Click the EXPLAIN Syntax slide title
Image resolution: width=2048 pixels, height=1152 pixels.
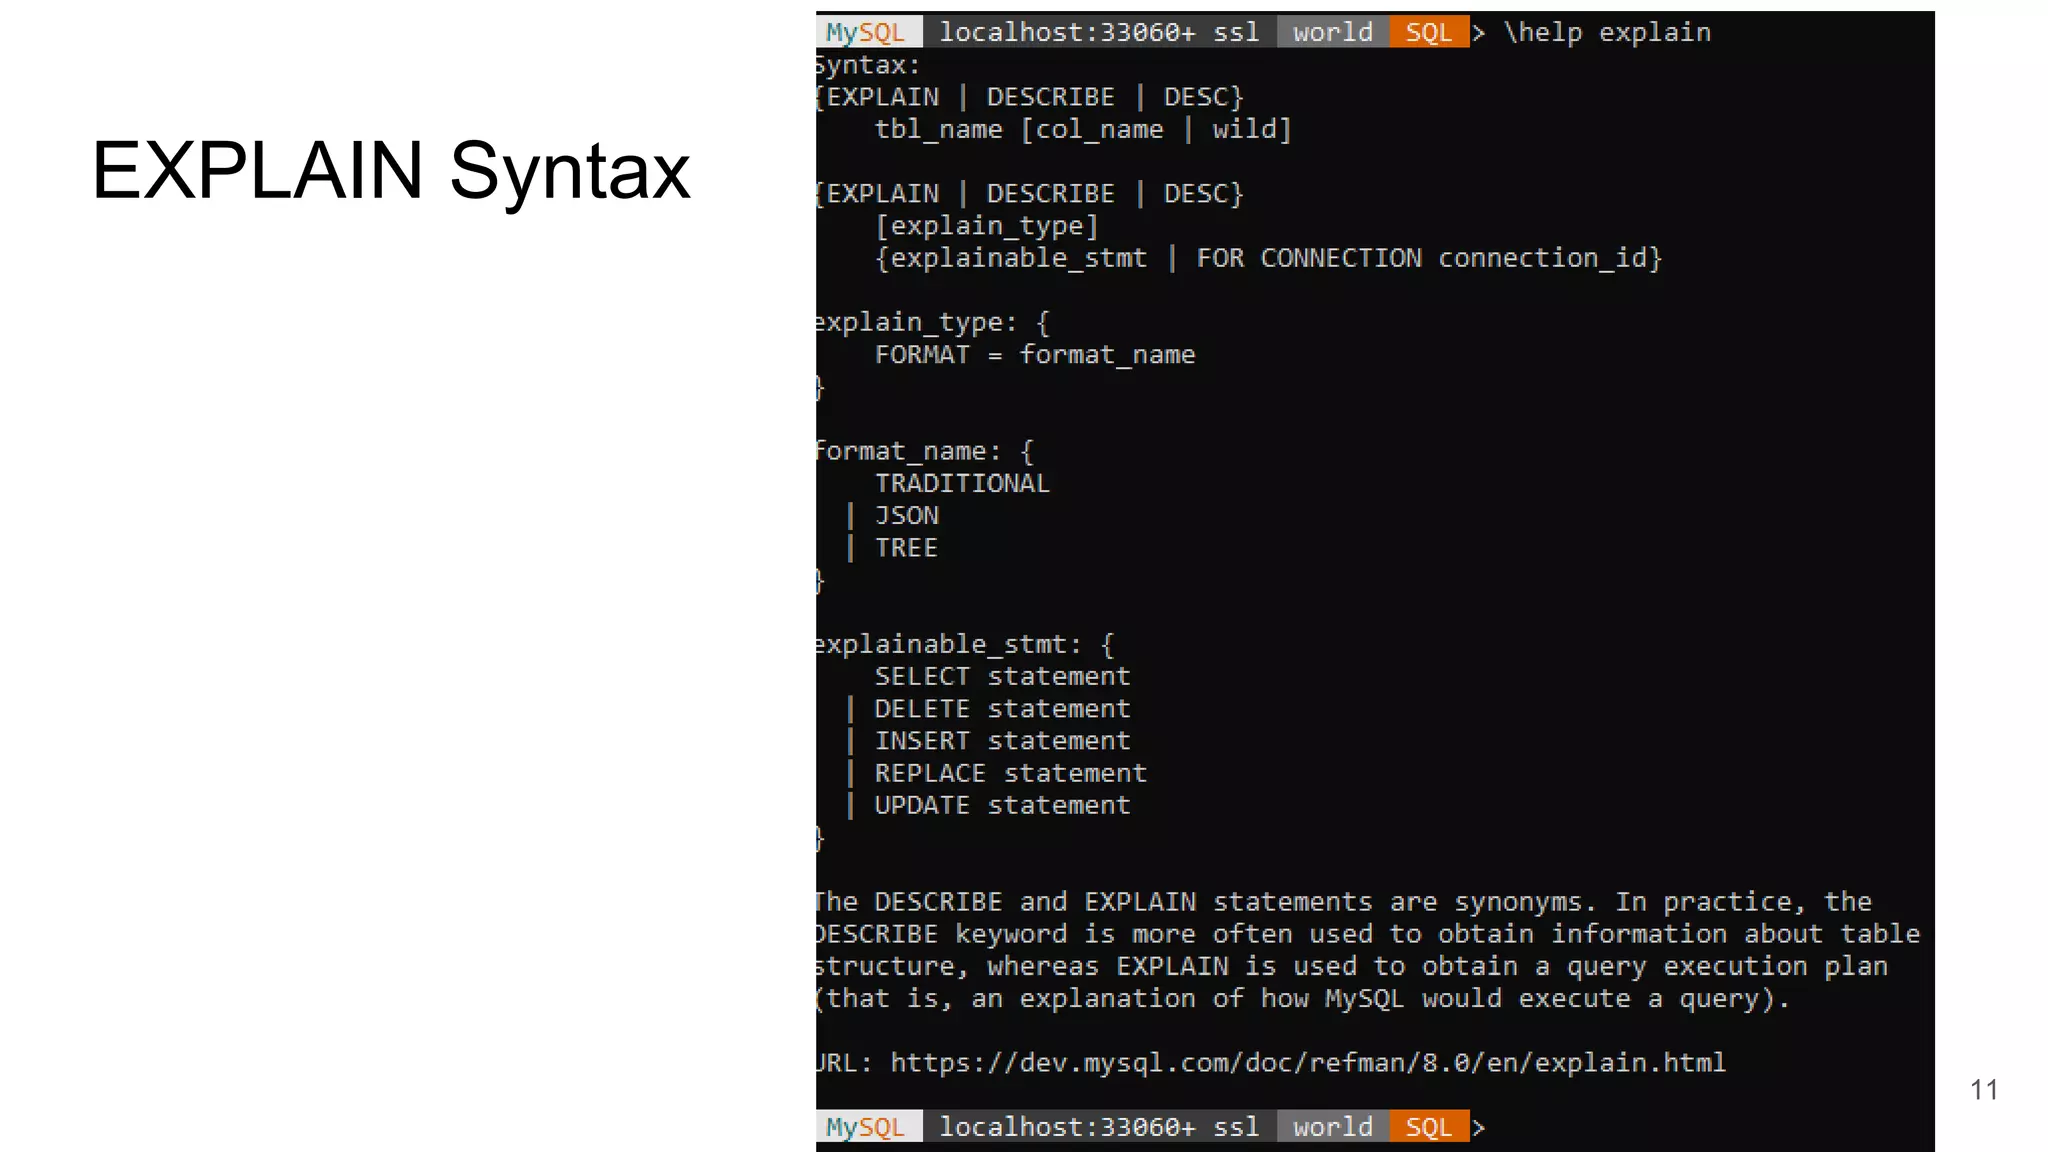pos(391,172)
